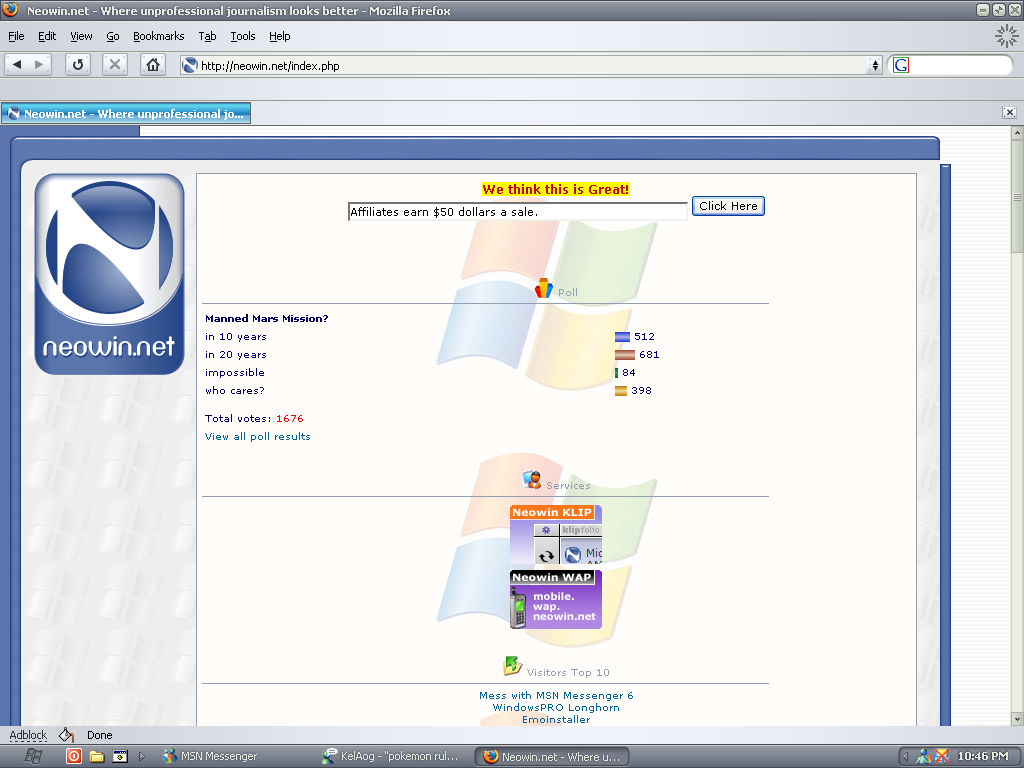Click the Stop loading X button
Image resolution: width=1024 pixels, height=768 pixels.
(114, 65)
